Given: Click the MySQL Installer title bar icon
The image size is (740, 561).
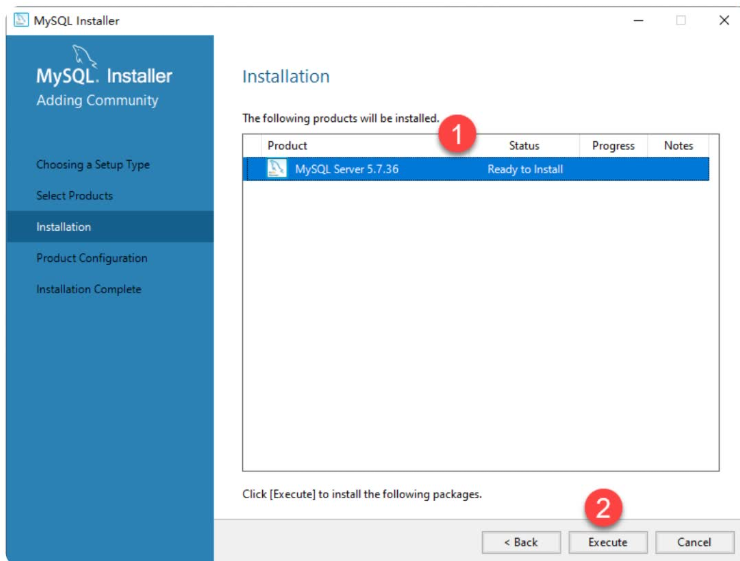Looking at the screenshot, I should 21,20.
